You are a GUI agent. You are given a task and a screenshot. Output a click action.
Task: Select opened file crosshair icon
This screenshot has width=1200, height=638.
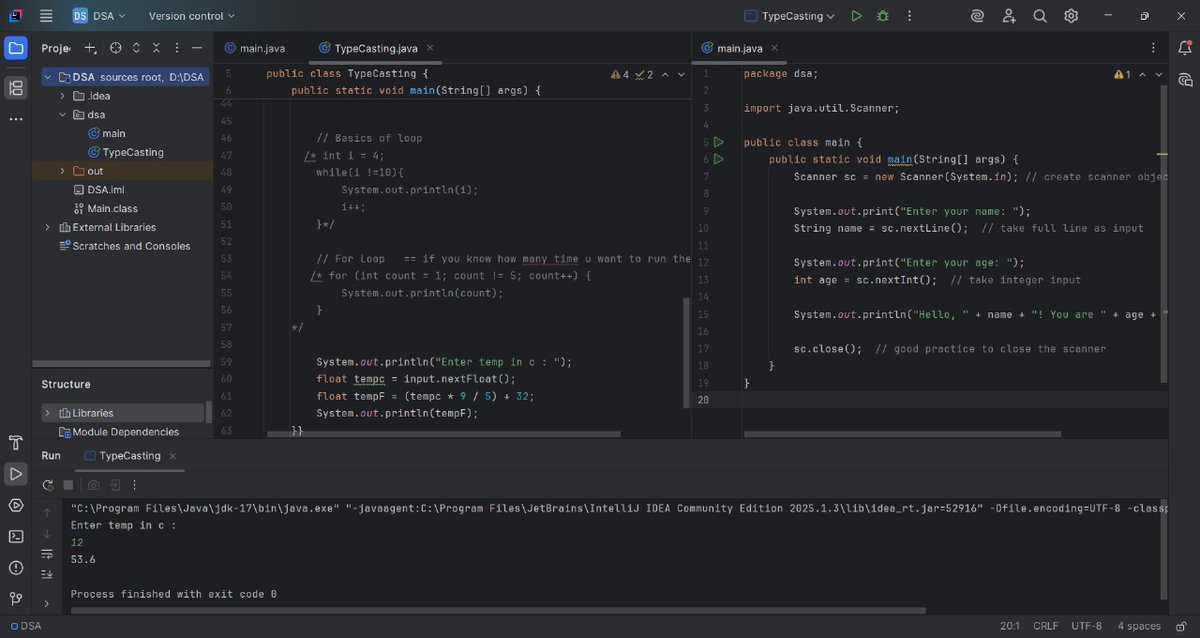pos(116,48)
